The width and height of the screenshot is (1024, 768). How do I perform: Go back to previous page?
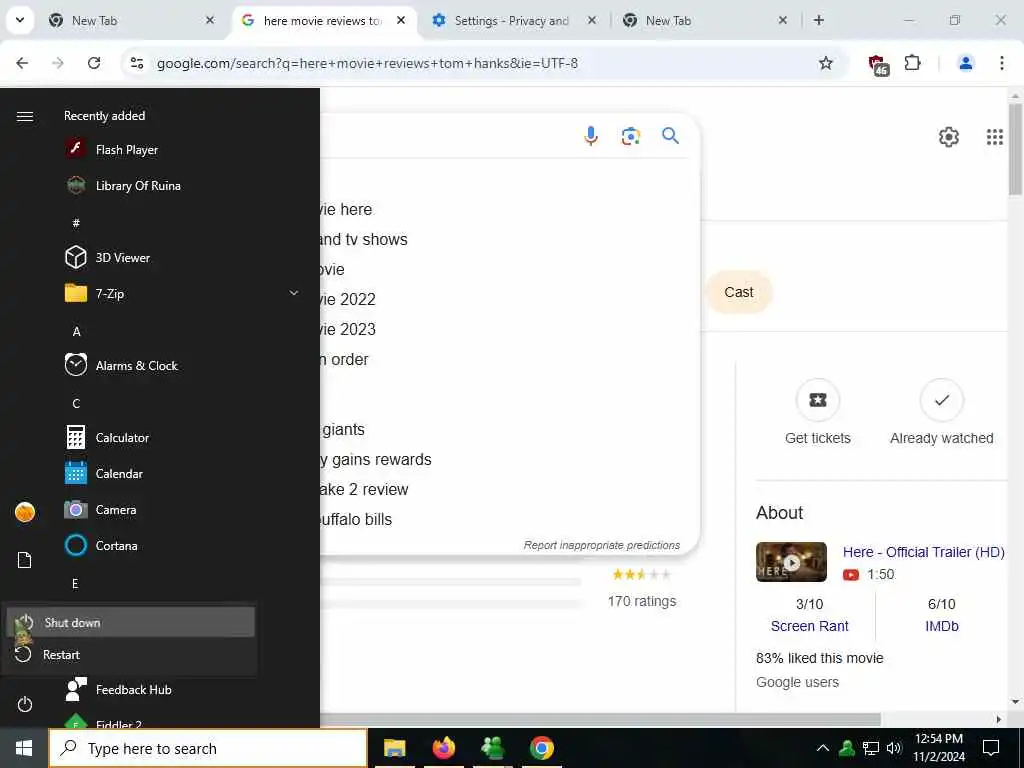[22, 63]
